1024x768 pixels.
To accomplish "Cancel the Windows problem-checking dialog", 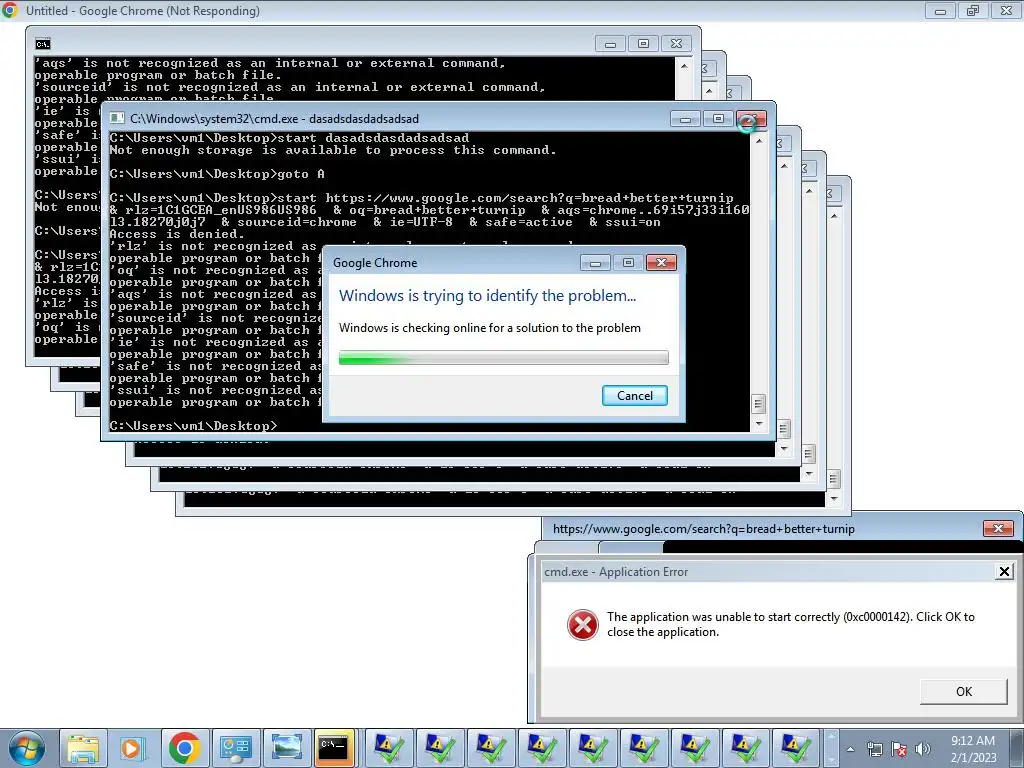I will tap(634, 396).
